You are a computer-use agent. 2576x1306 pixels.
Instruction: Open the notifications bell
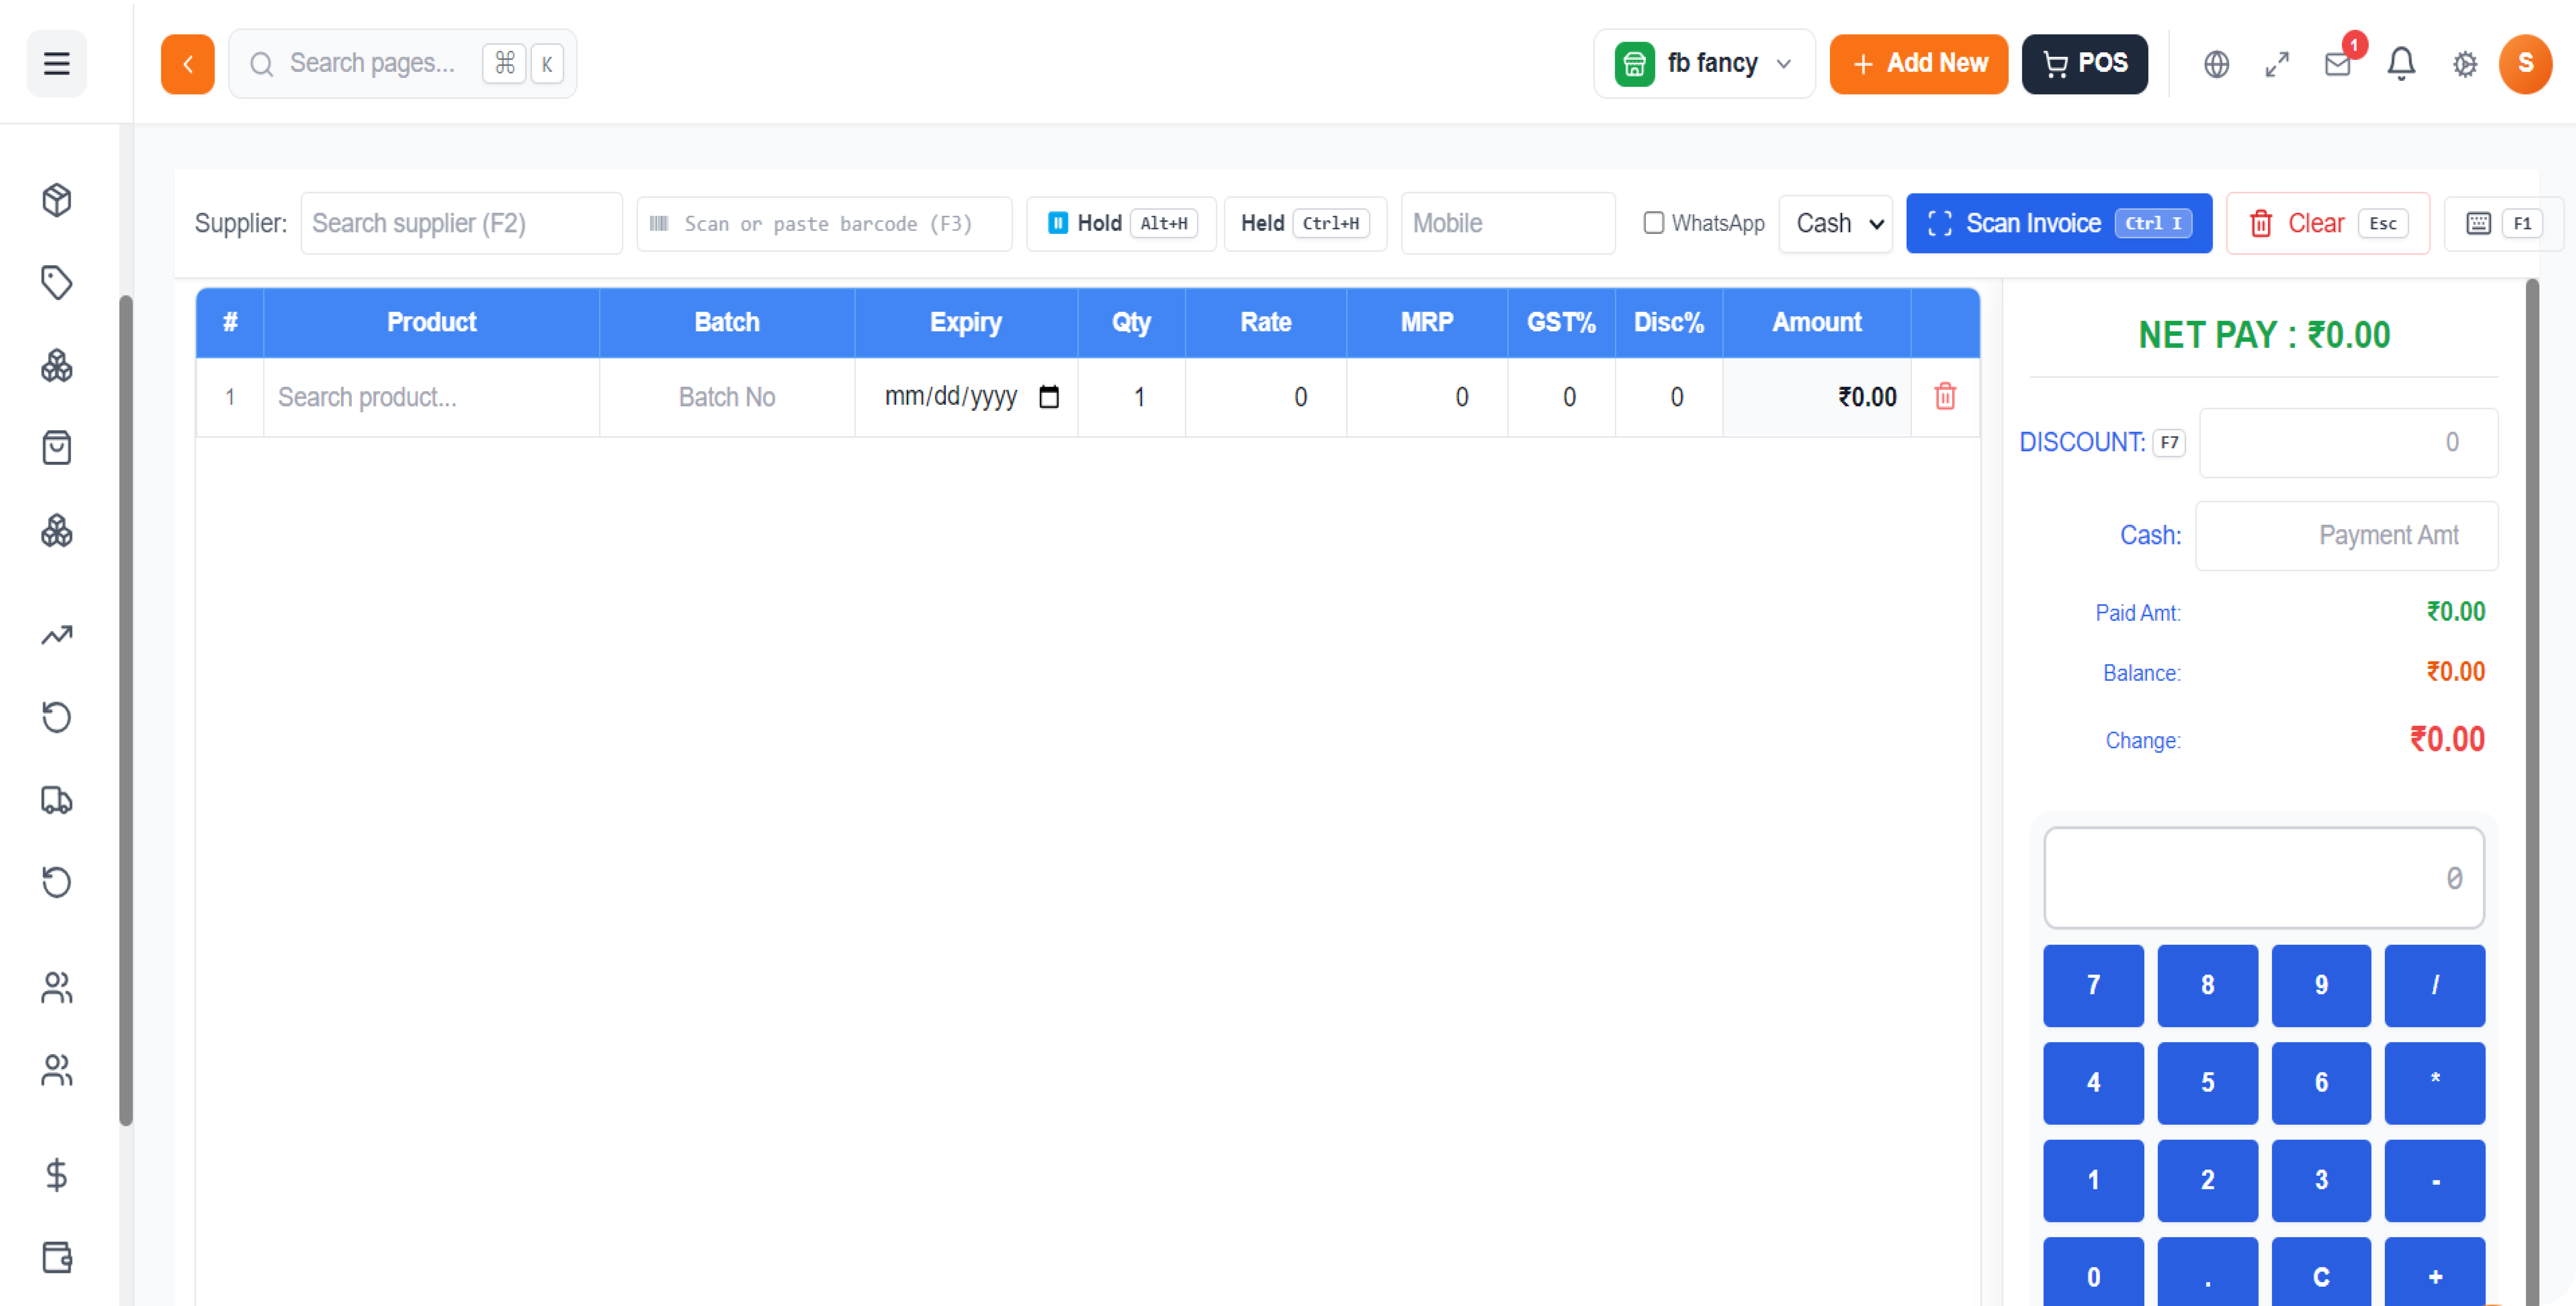coord(2401,64)
